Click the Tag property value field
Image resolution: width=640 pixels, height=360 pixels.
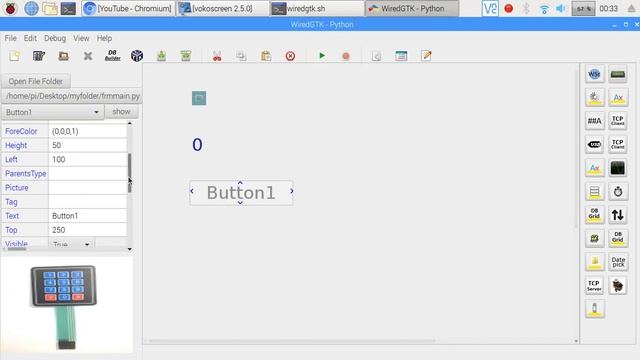coord(88,202)
